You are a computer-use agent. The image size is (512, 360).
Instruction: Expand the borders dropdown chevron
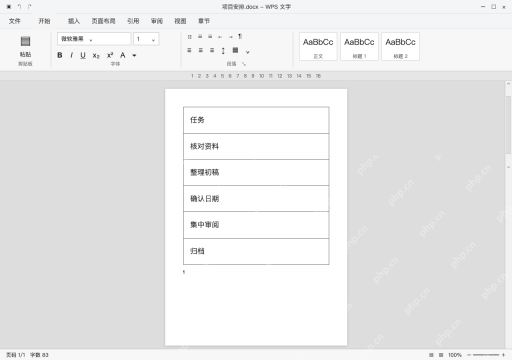(x=248, y=52)
